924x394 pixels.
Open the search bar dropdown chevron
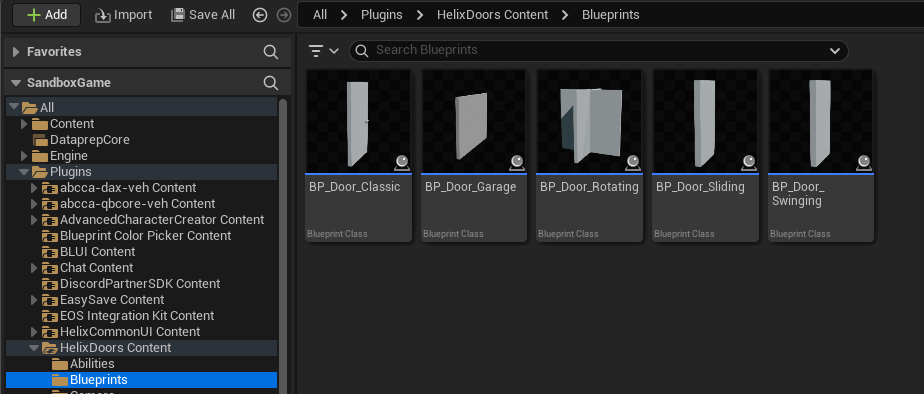coord(834,51)
